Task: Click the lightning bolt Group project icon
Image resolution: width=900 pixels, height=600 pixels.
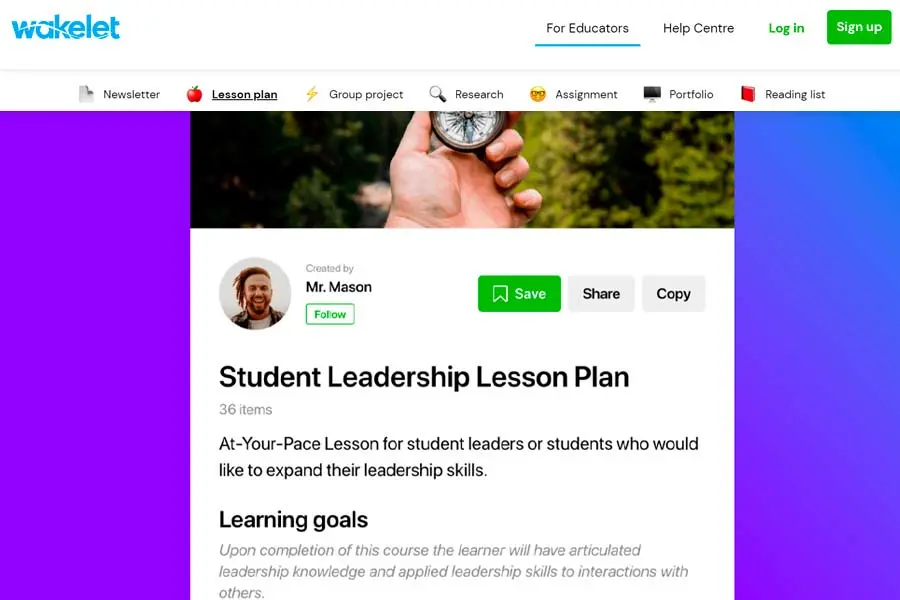Action: [x=312, y=94]
